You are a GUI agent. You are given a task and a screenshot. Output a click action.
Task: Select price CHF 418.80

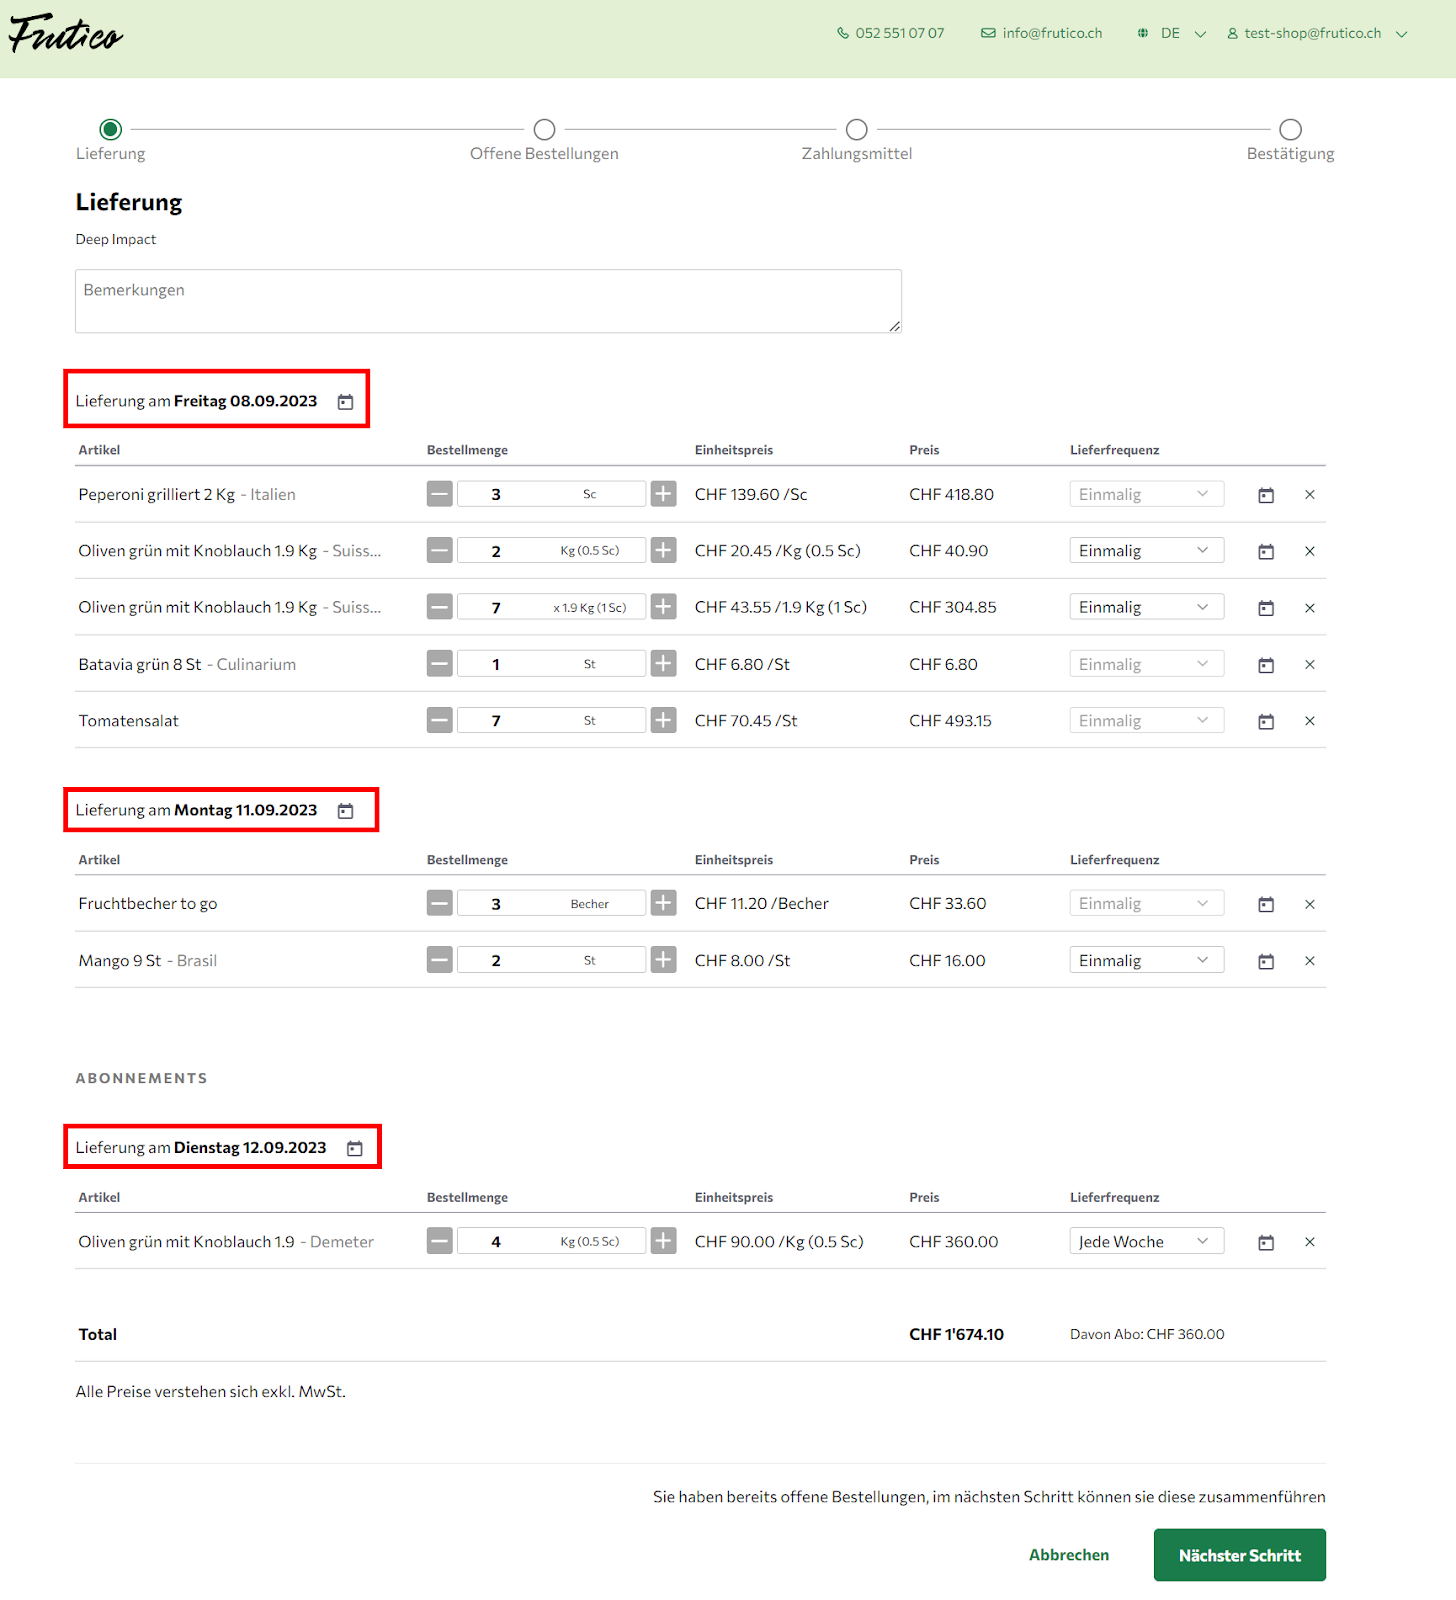click(951, 494)
